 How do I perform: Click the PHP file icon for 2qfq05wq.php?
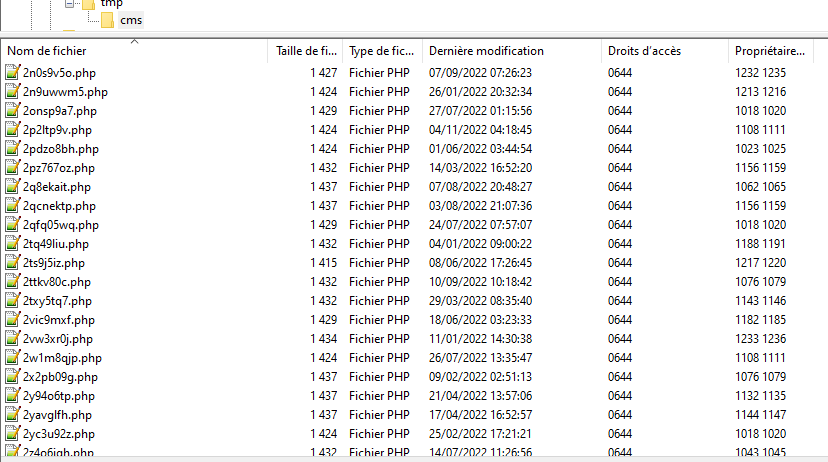pyautogui.click(x=13, y=224)
